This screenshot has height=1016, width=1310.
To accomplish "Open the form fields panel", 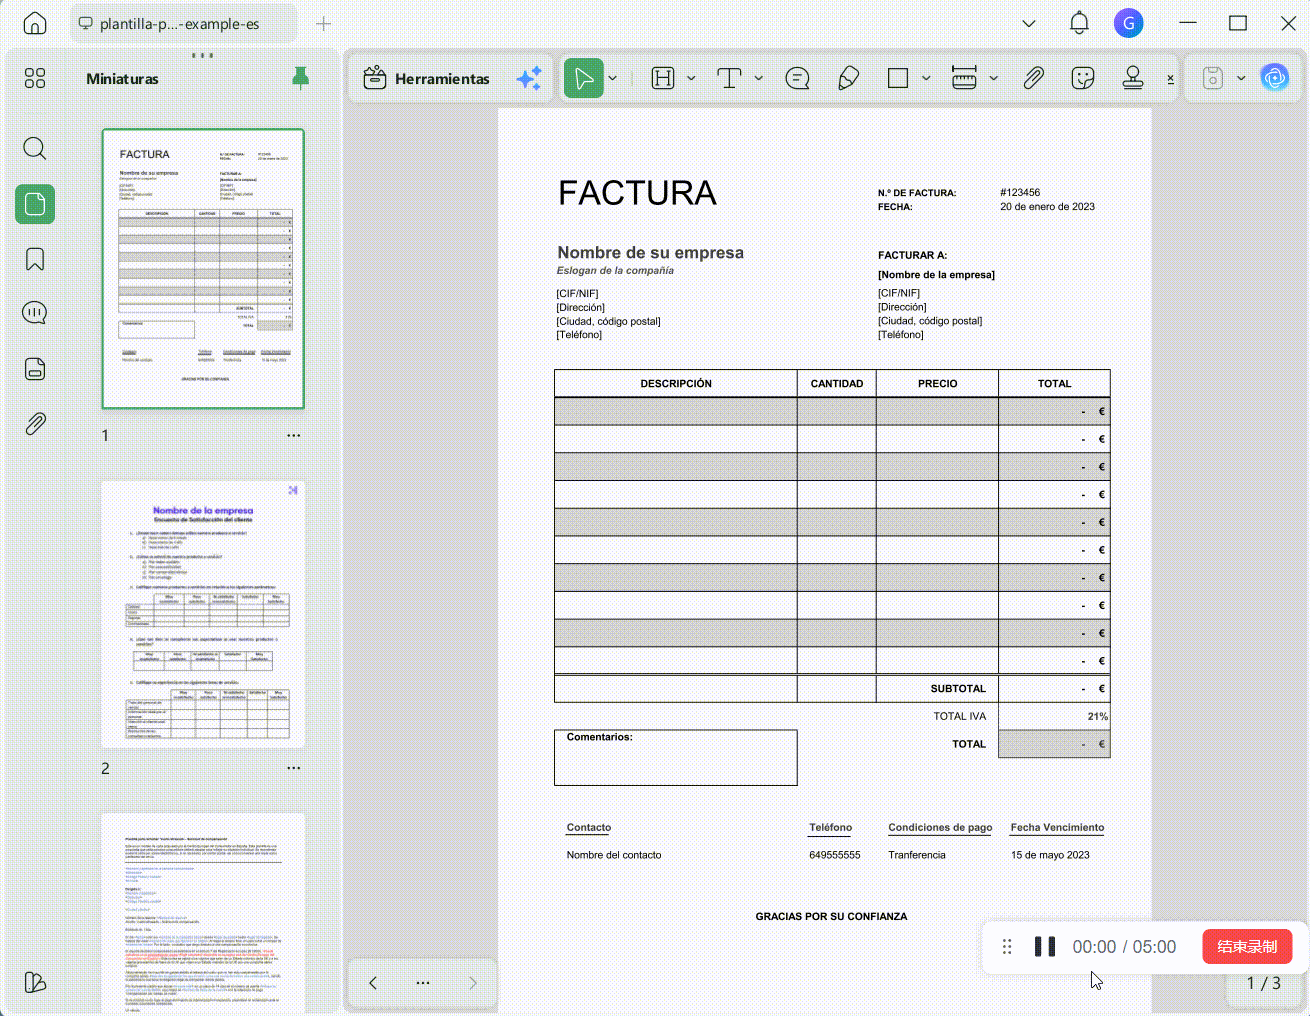I will (x=35, y=369).
